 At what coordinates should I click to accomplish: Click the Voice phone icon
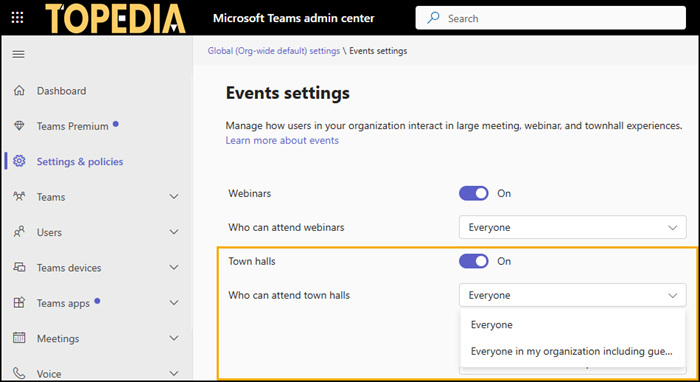(x=19, y=373)
